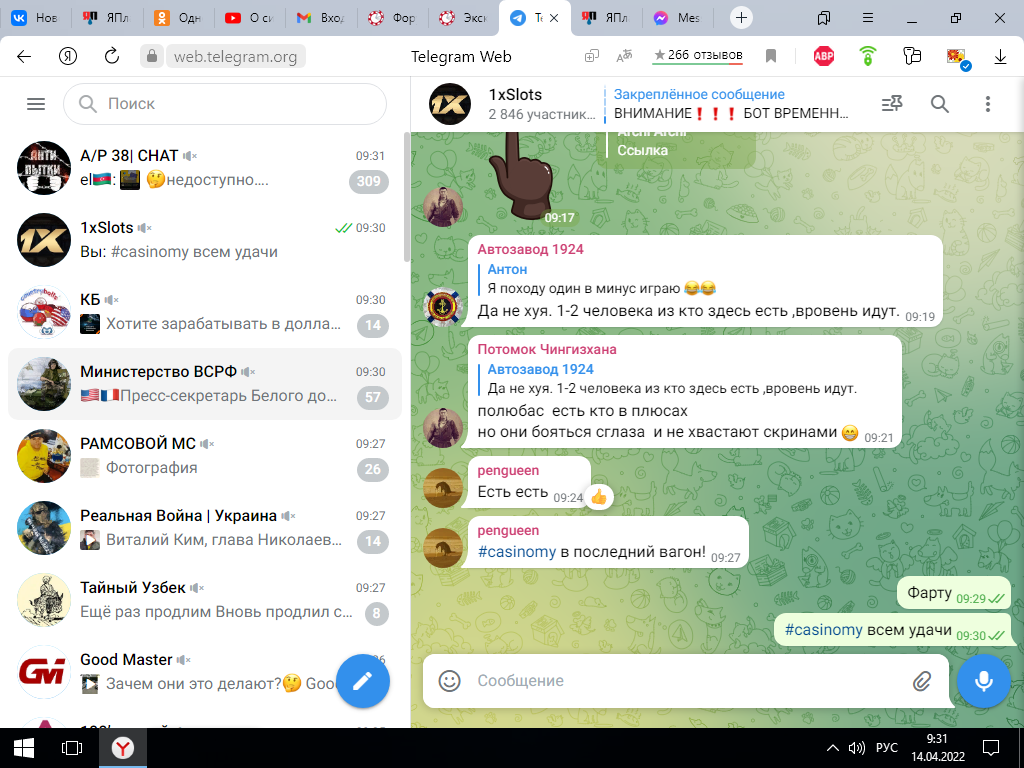Open the AdBlock Plus extension
Screen dimensions: 1024x768
[x=824, y=56]
